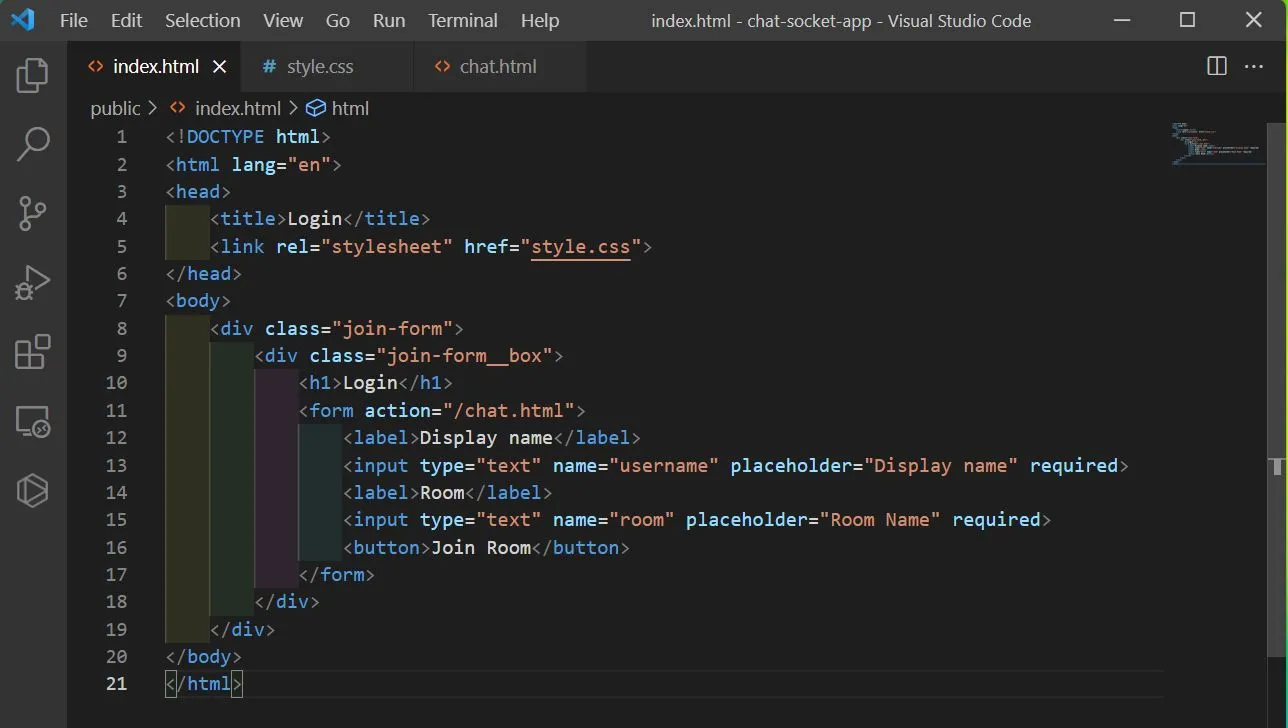Click the Room label text on line 14
This screenshot has height=728, width=1288.
(442, 493)
